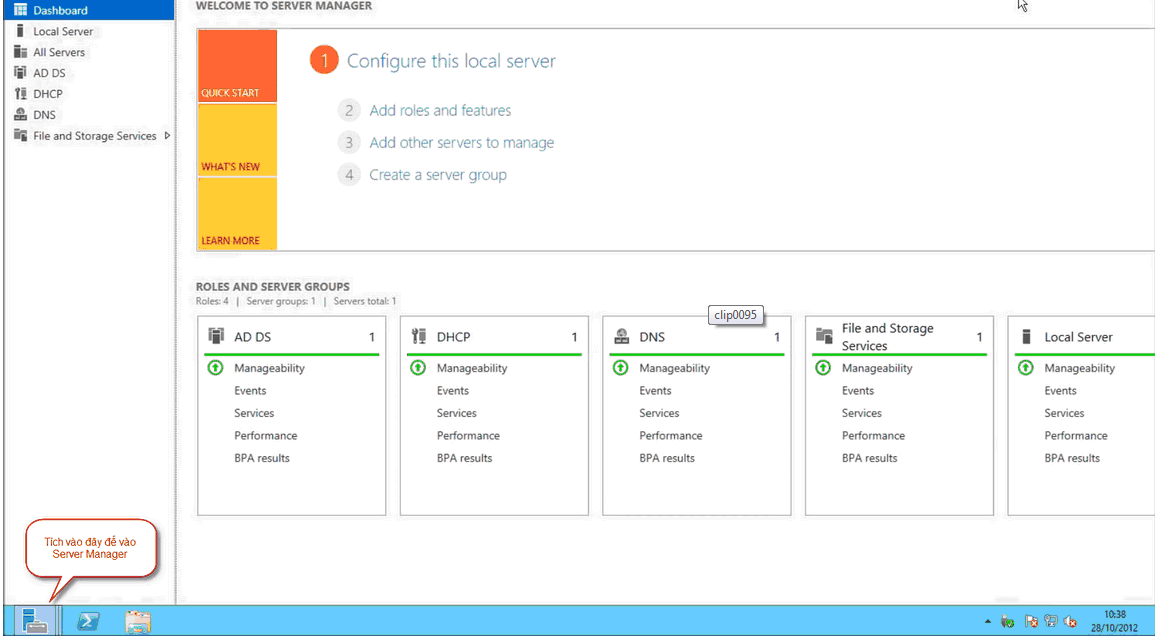Expand the File and Storage Services arrow
Viewport: 1158px width, 638px height.
(x=168, y=136)
